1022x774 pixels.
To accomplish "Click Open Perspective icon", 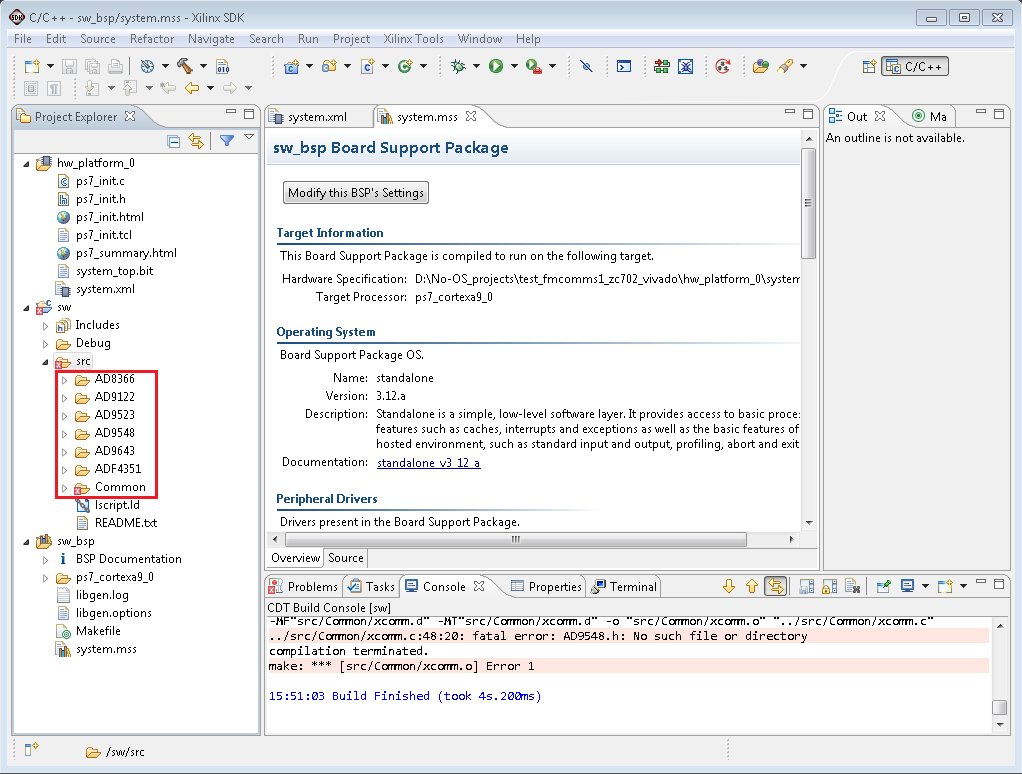I will 869,66.
